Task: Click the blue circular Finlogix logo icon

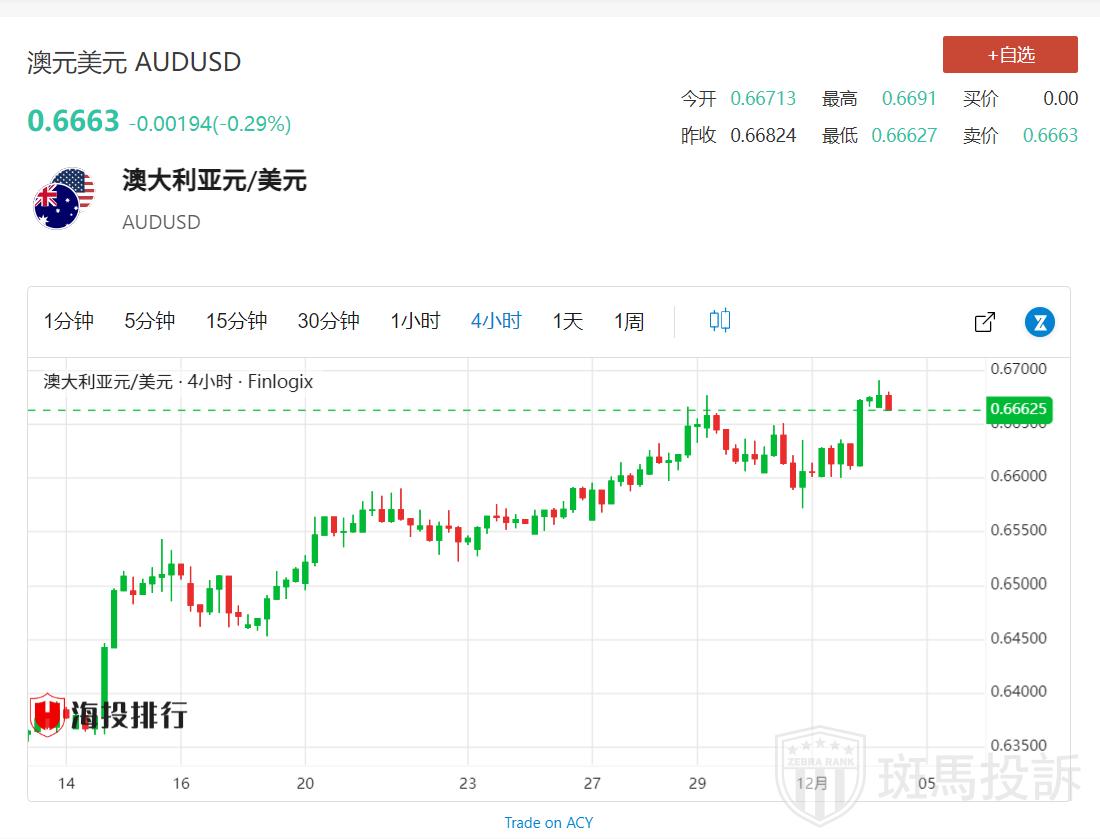Action: [1040, 322]
